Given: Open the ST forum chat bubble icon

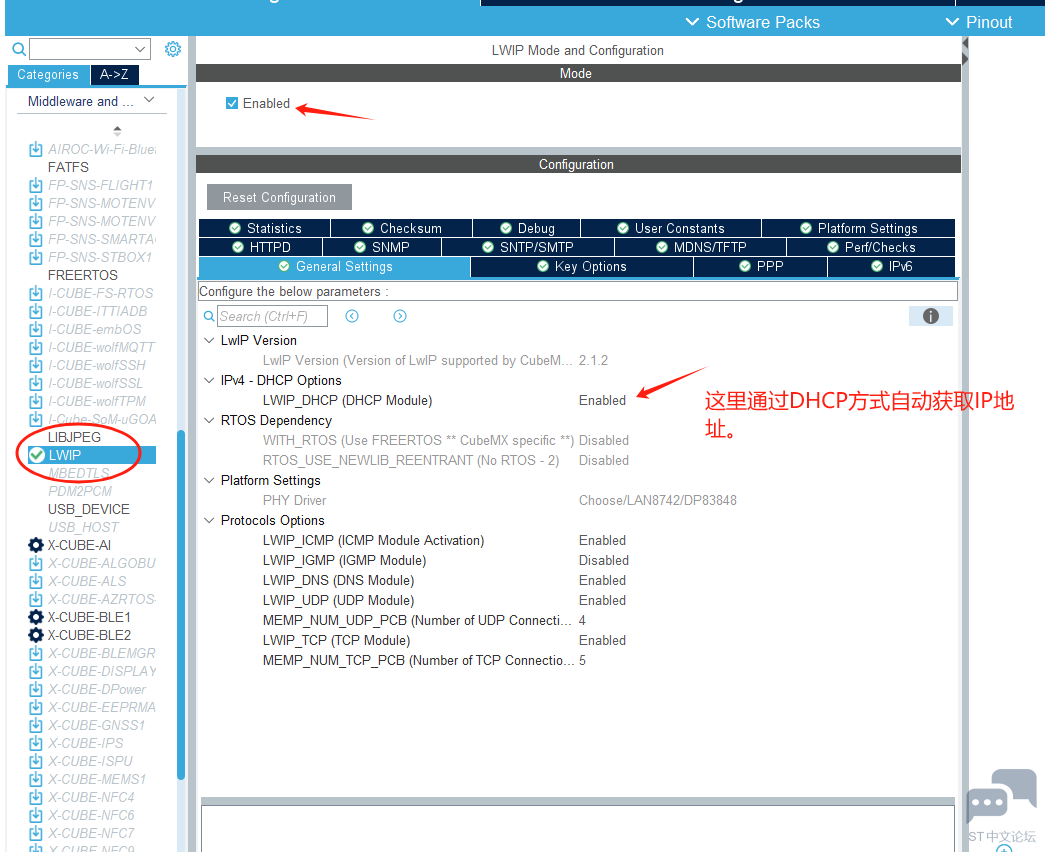Looking at the screenshot, I should [1002, 797].
